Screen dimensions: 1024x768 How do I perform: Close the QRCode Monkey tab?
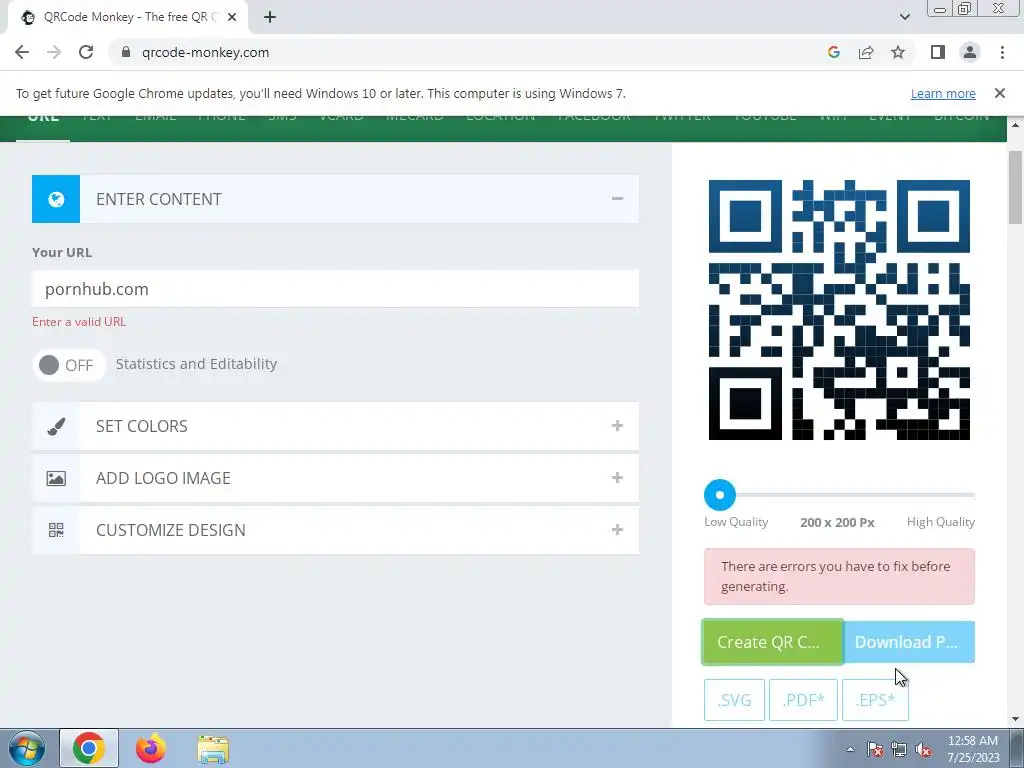click(232, 17)
